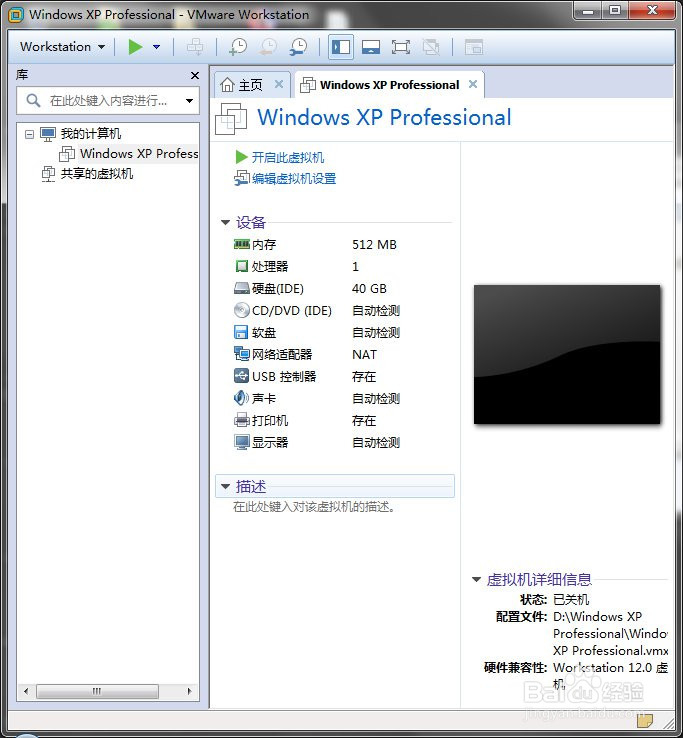This screenshot has height=738, width=683.
Task: Collapse the 描述 section
Action: coord(225,486)
